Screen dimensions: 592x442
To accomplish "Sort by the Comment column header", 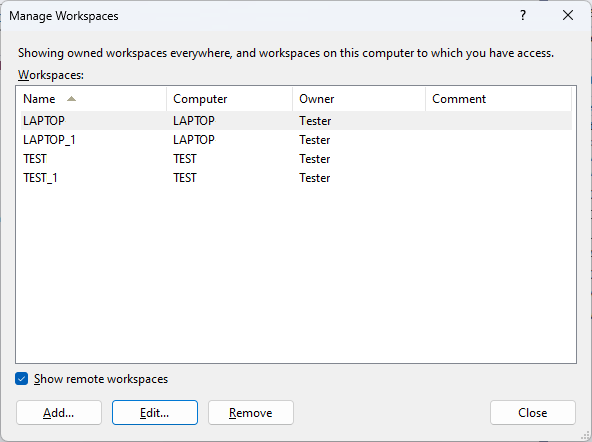I will 498,99.
